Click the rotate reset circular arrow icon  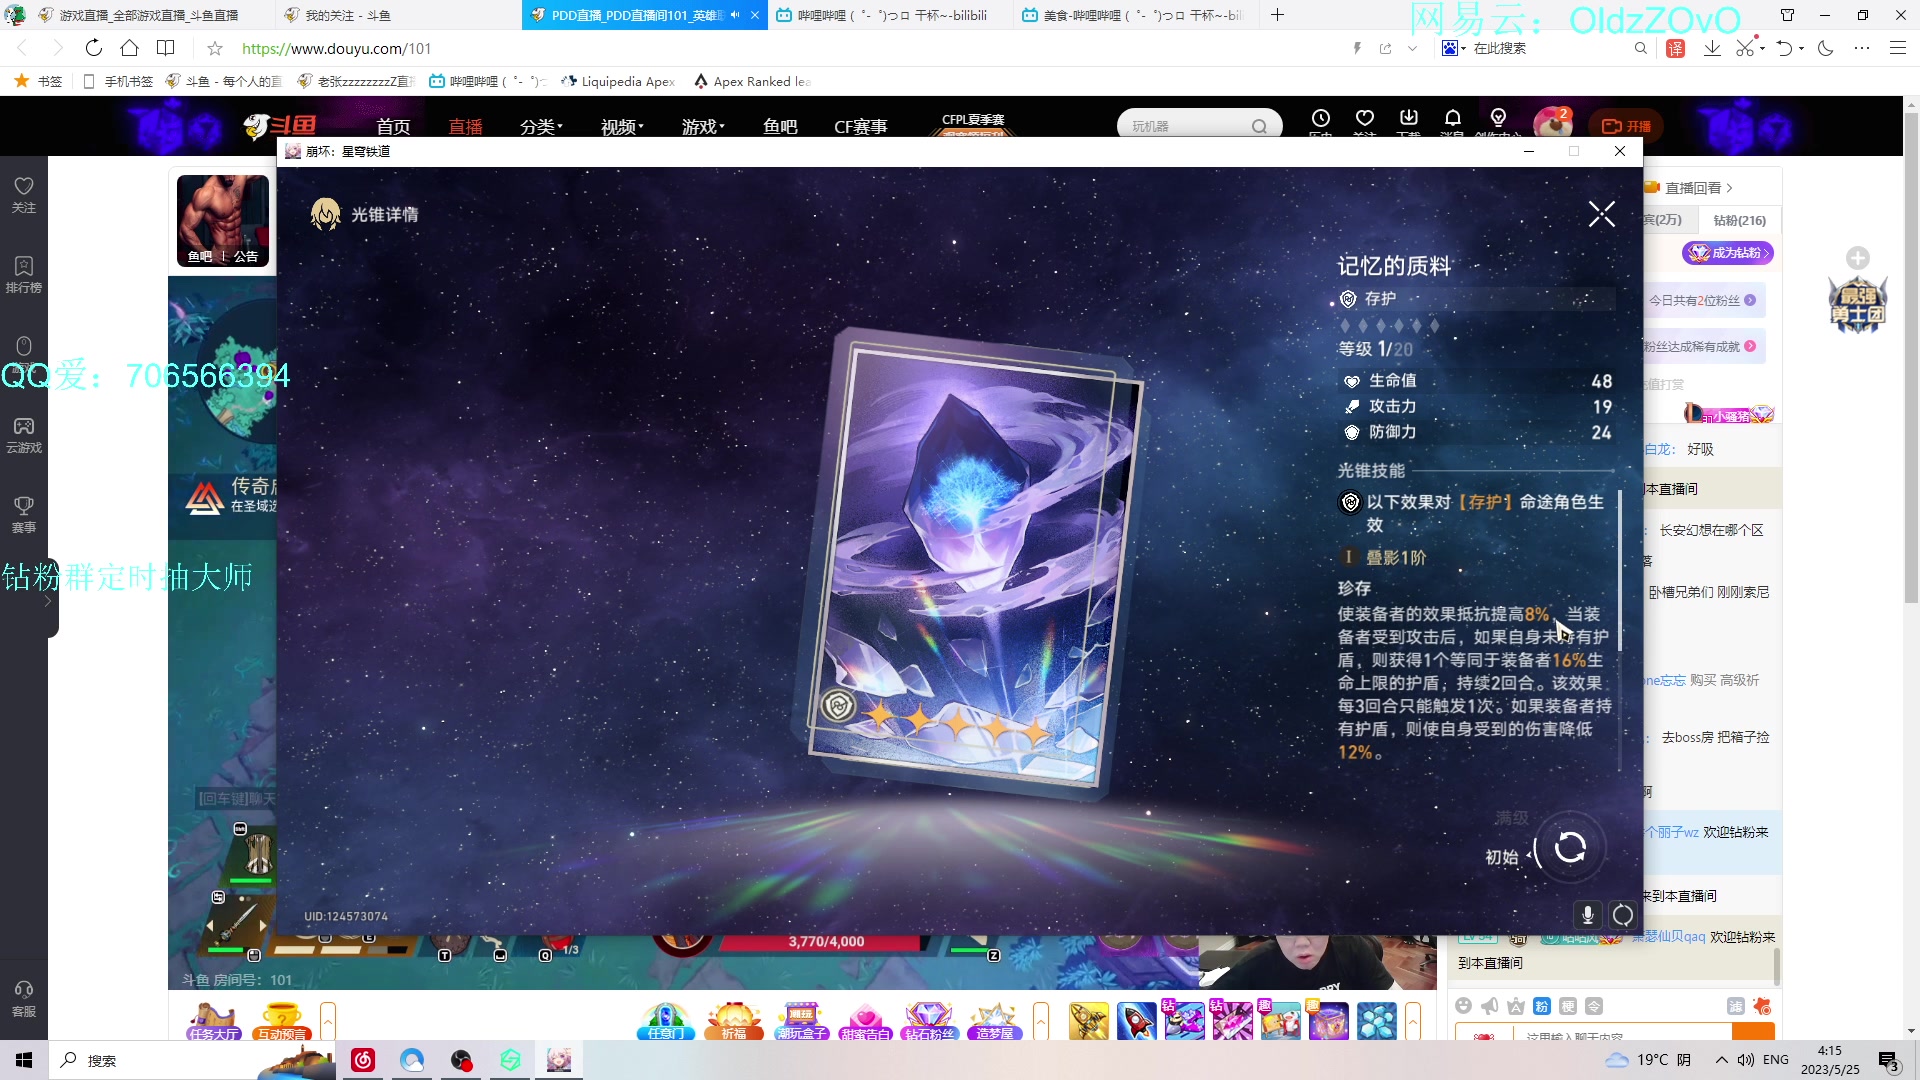tap(1570, 848)
